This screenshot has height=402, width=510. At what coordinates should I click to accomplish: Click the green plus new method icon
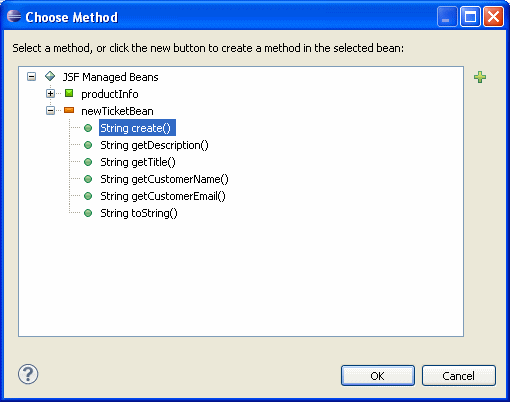pyautogui.click(x=480, y=77)
